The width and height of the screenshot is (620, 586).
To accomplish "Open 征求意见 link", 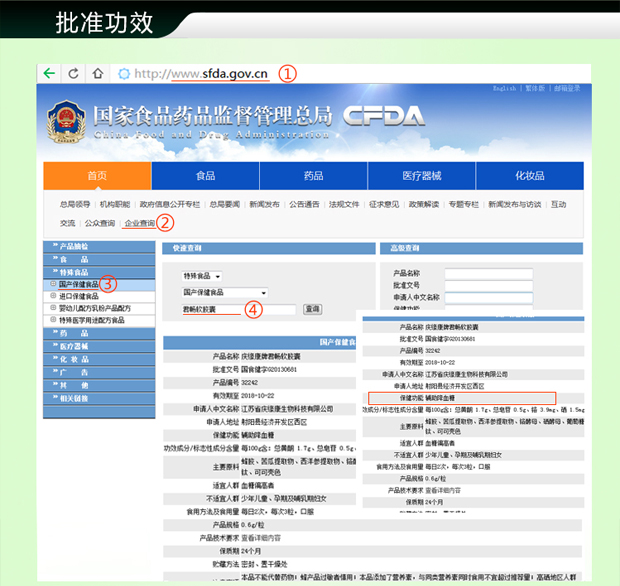I will click(384, 204).
